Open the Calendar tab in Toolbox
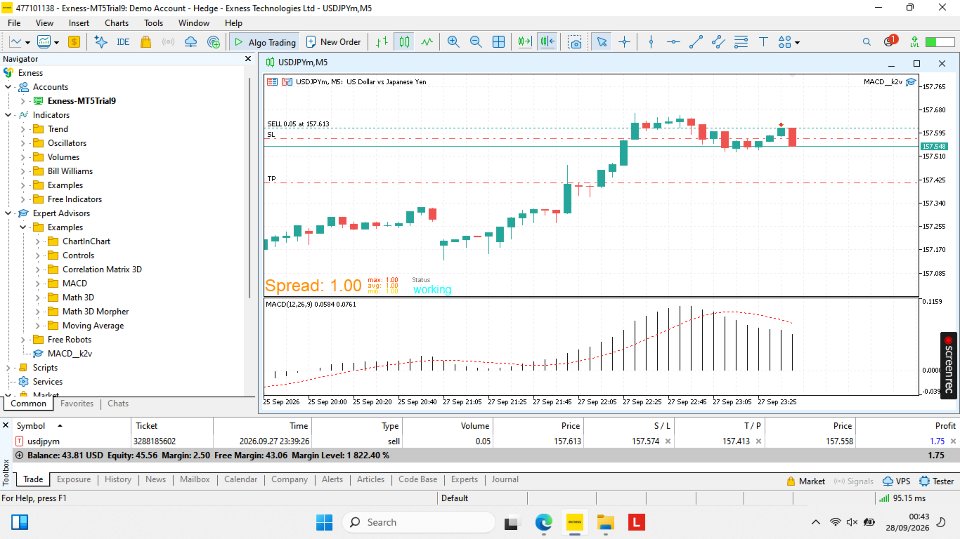The width and height of the screenshot is (960, 539). pyautogui.click(x=241, y=480)
